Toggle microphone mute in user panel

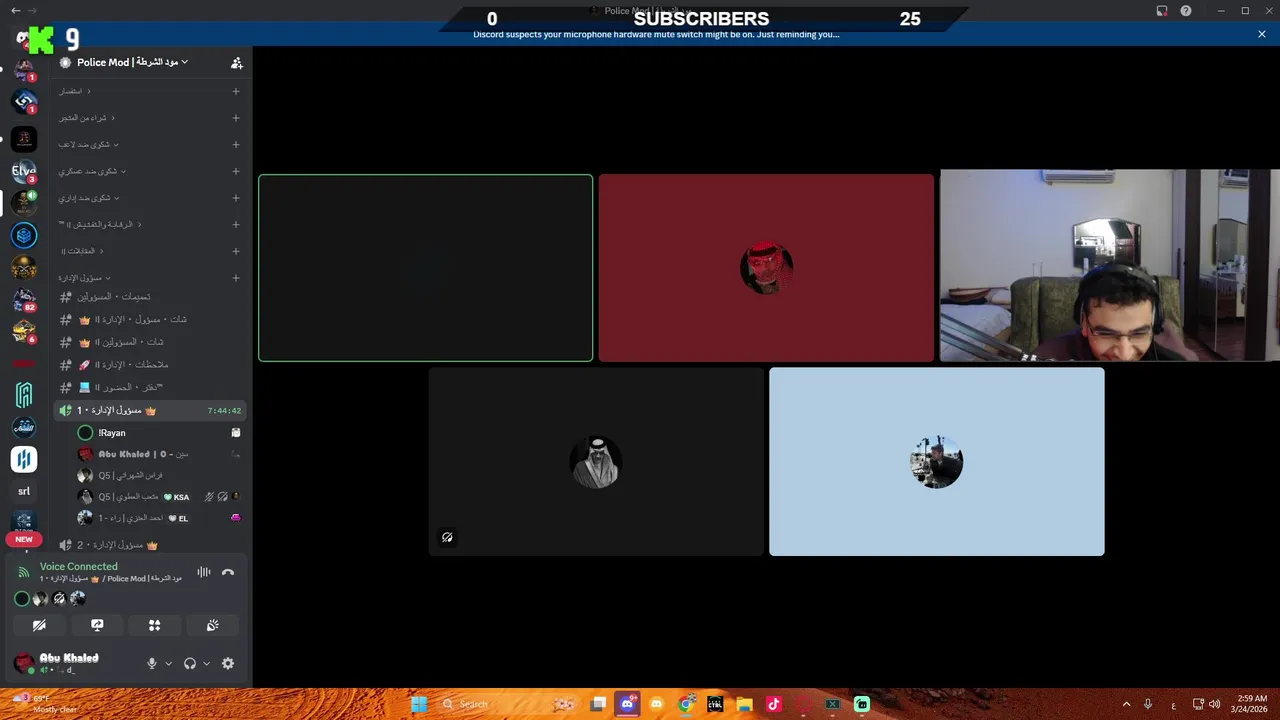152,664
